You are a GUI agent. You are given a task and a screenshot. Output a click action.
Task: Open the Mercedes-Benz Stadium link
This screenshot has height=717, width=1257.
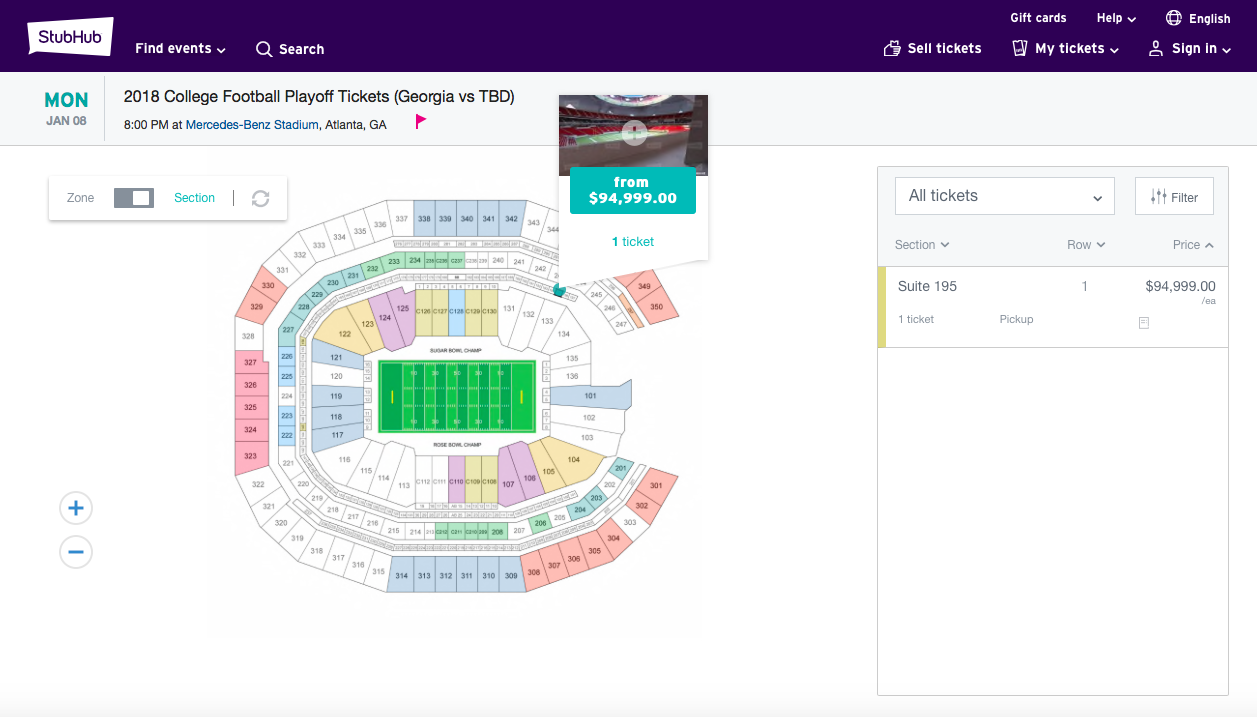click(252, 125)
